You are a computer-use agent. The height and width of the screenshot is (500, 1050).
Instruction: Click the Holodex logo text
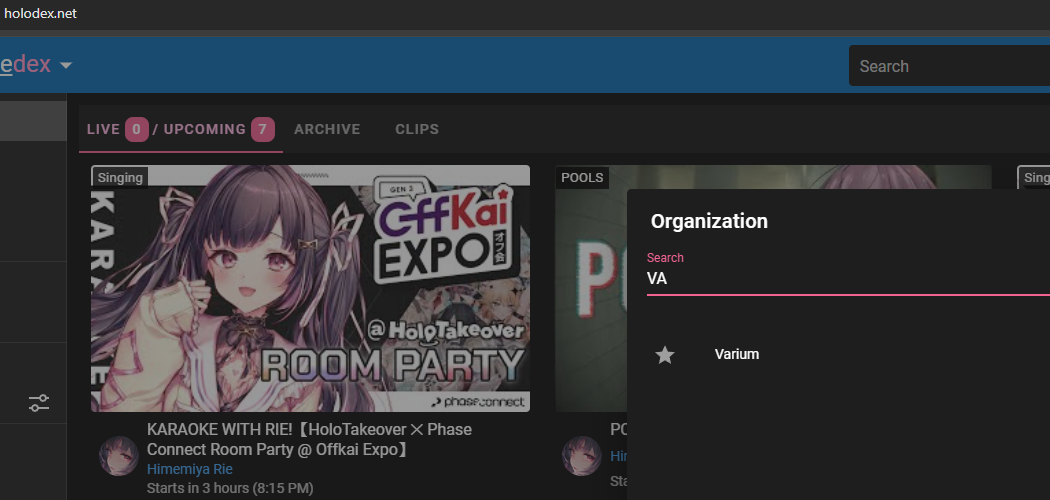tap(25, 65)
